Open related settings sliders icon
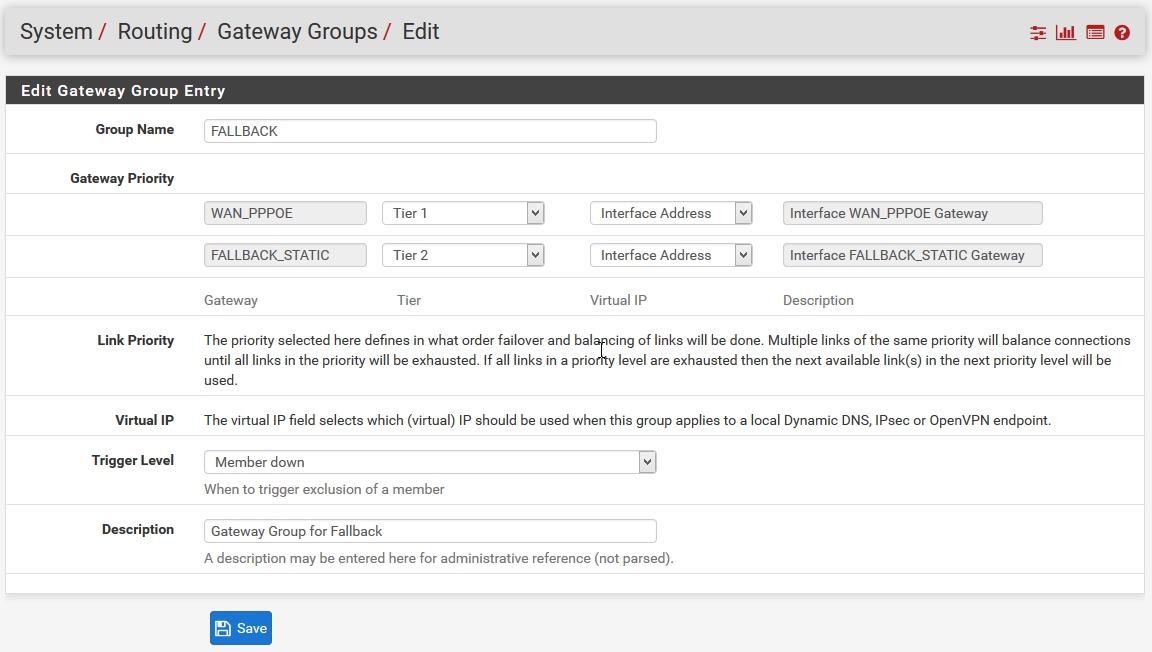 1038,33
